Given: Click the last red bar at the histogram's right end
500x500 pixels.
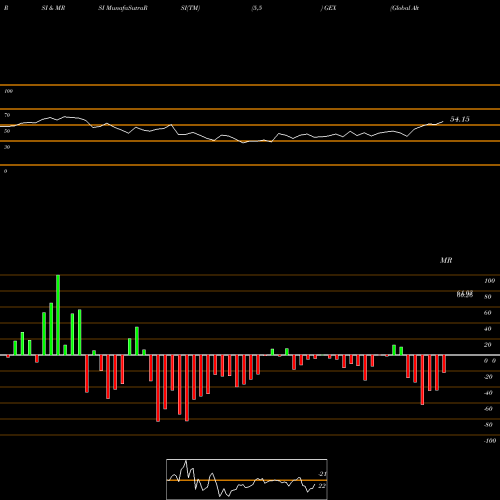Looking at the screenshot, I should point(444,364).
